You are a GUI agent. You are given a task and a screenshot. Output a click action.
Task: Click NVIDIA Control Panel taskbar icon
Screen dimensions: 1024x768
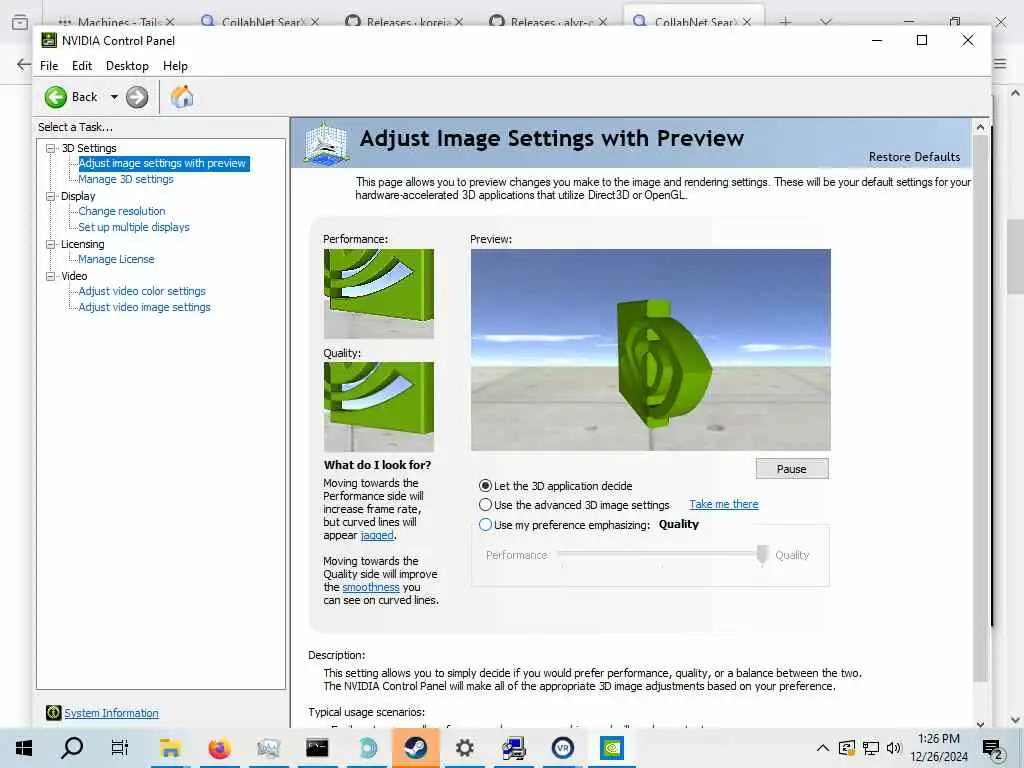(x=611, y=748)
